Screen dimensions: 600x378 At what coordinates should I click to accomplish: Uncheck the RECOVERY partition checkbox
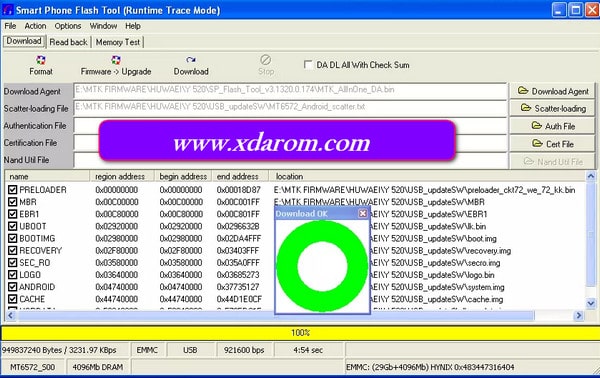(13, 251)
